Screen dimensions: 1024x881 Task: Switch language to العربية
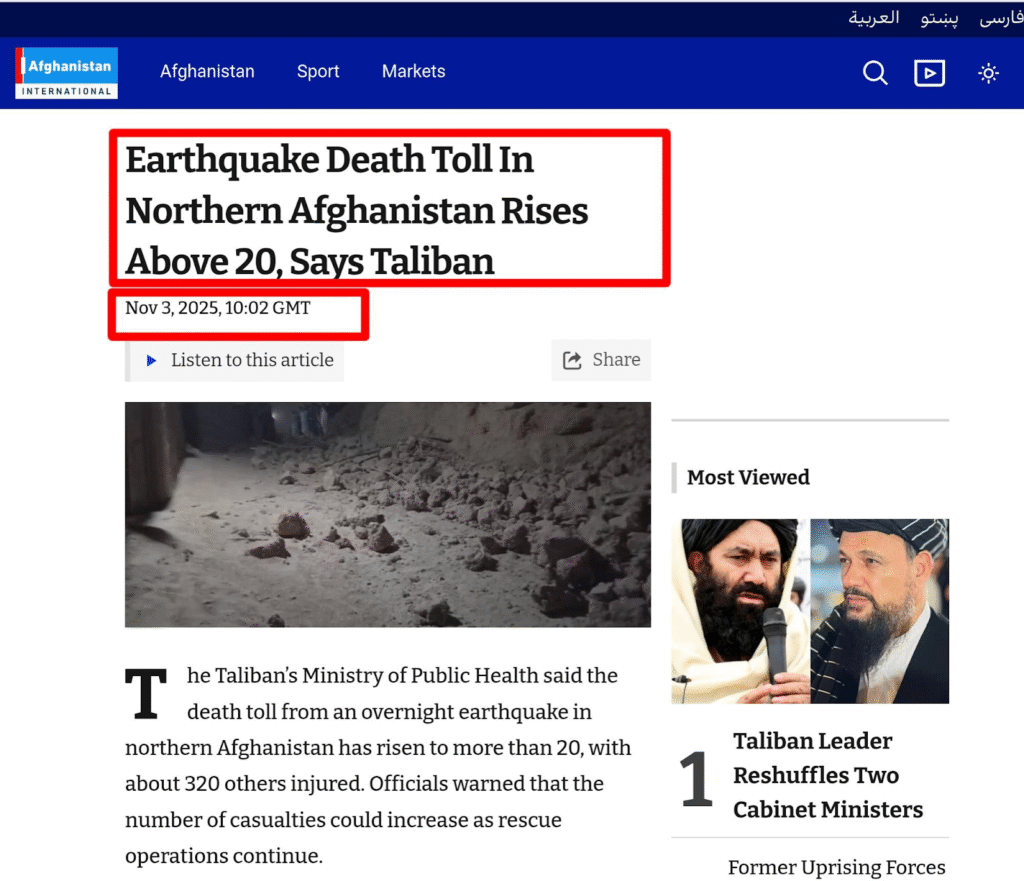point(874,18)
